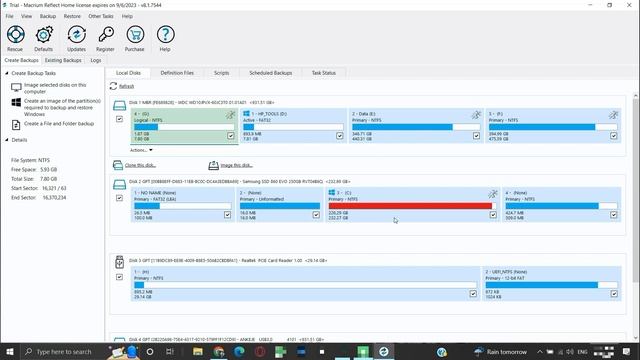Screen dimensions: 640x360
Task: Uncheck the C partition checkbox
Action: pos(493,215)
